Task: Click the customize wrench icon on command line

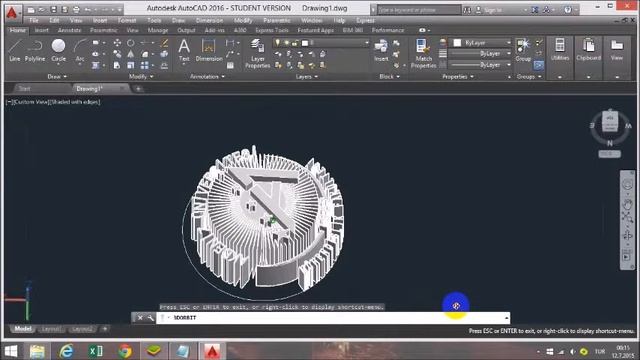Action: pyautogui.click(x=151, y=318)
